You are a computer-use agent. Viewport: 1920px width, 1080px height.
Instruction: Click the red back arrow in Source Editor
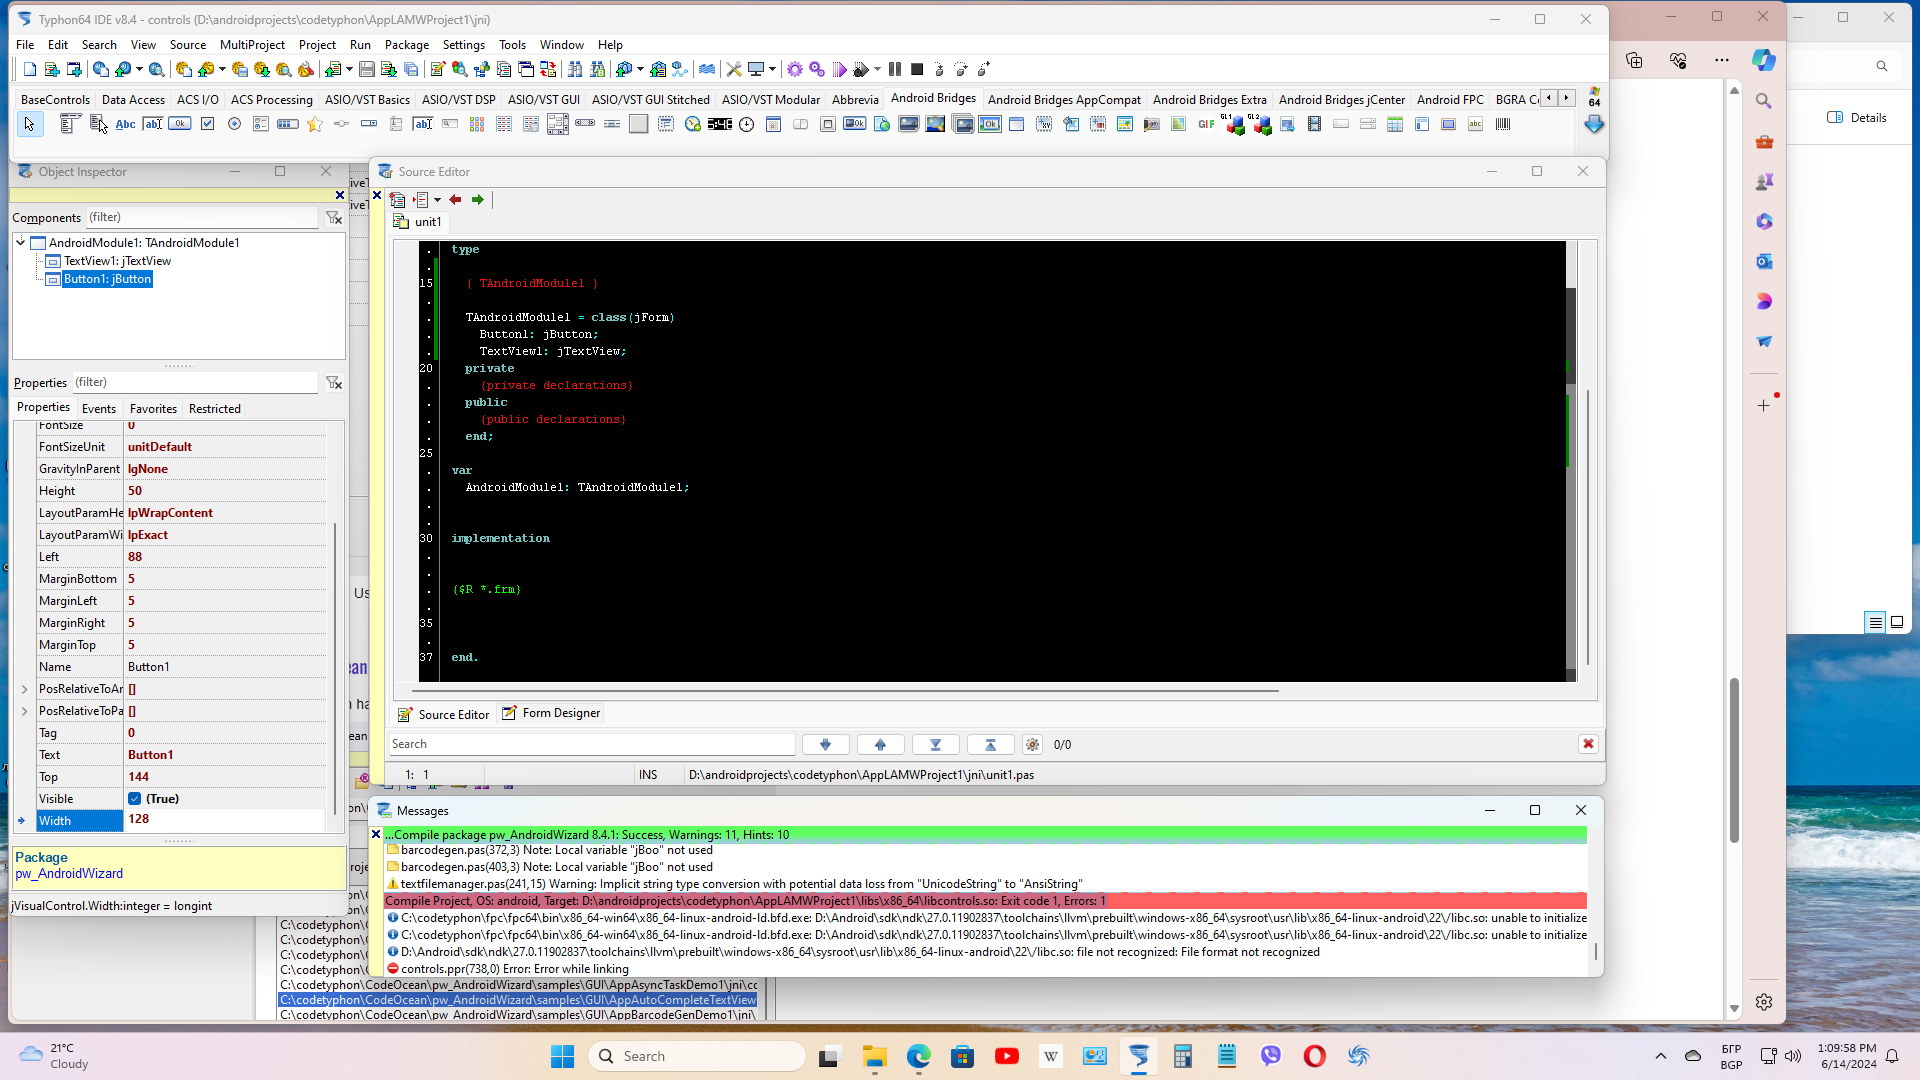(455, 200)
